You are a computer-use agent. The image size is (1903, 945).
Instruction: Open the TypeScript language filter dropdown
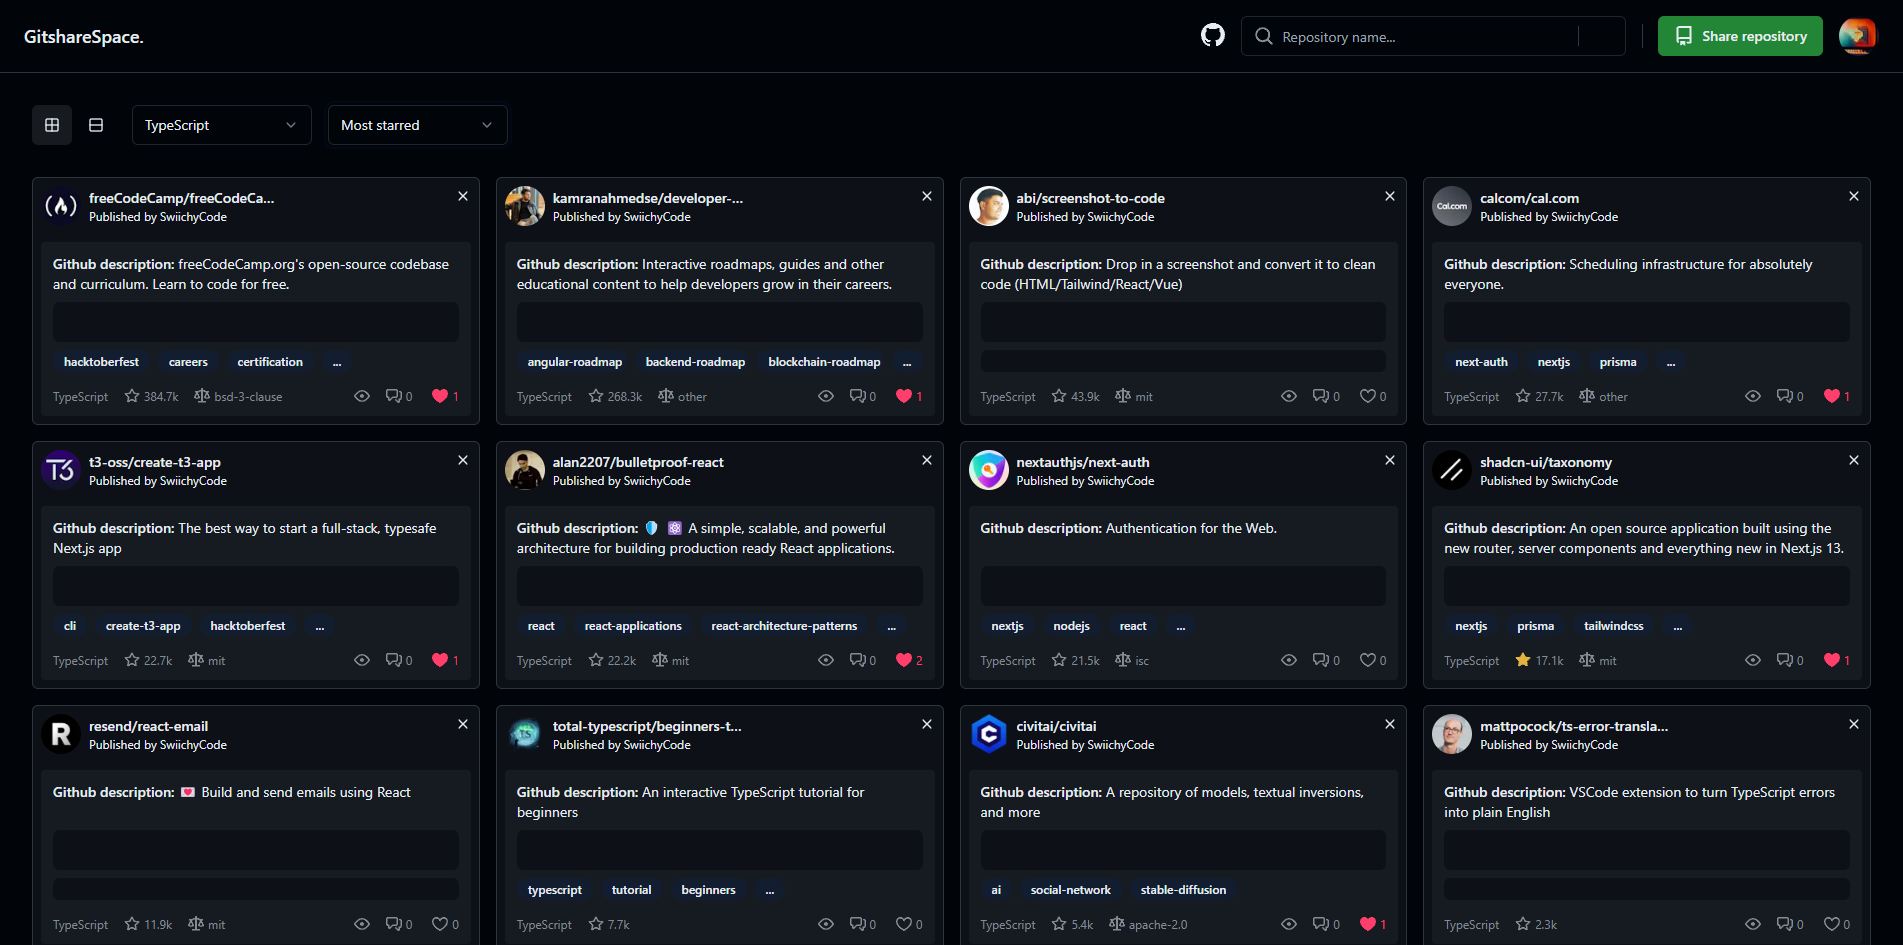pyautogui.click(x=221, y=124)
